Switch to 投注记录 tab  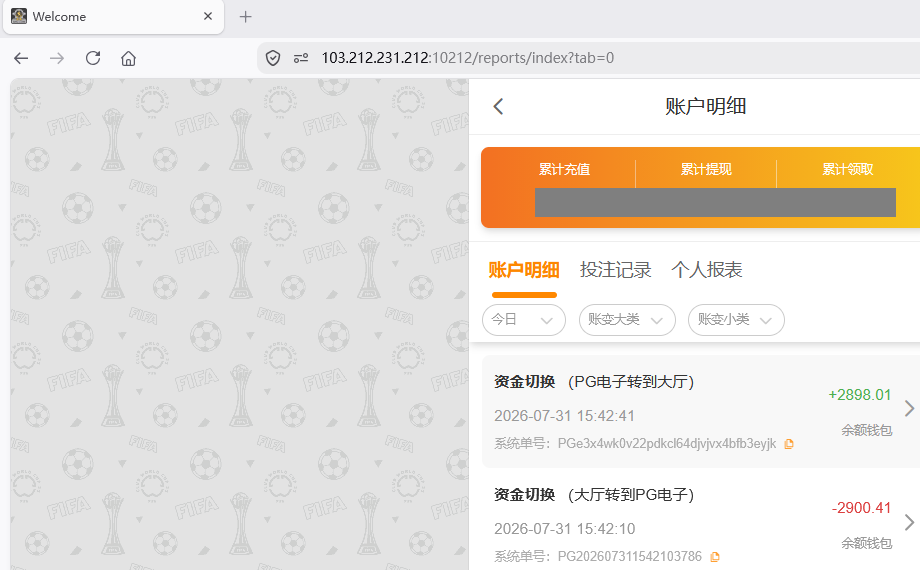pyautogui.click(x=615, y=270)
